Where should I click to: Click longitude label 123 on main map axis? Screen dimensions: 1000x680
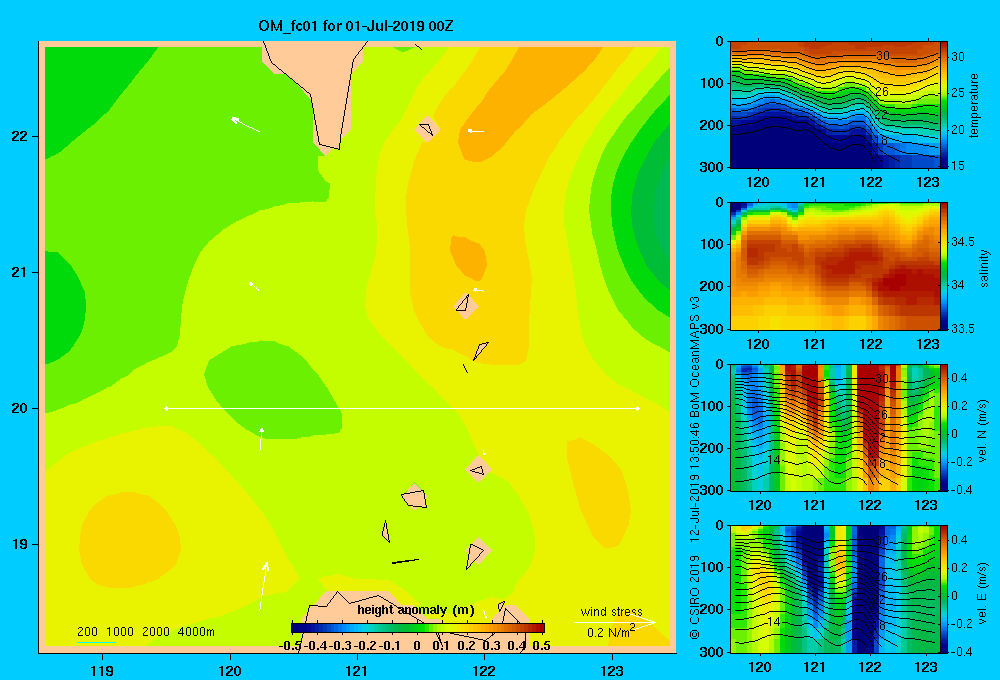coord(612,670)
